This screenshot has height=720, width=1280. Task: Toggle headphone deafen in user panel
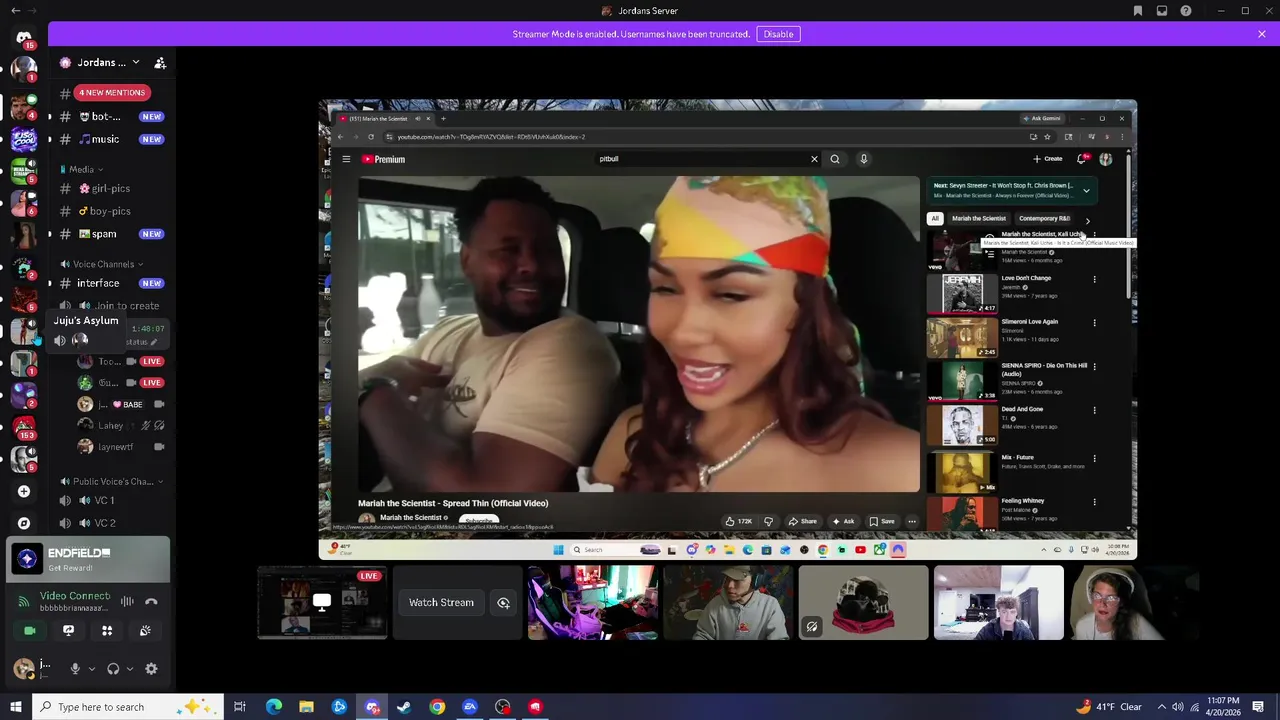pos(113,669)
